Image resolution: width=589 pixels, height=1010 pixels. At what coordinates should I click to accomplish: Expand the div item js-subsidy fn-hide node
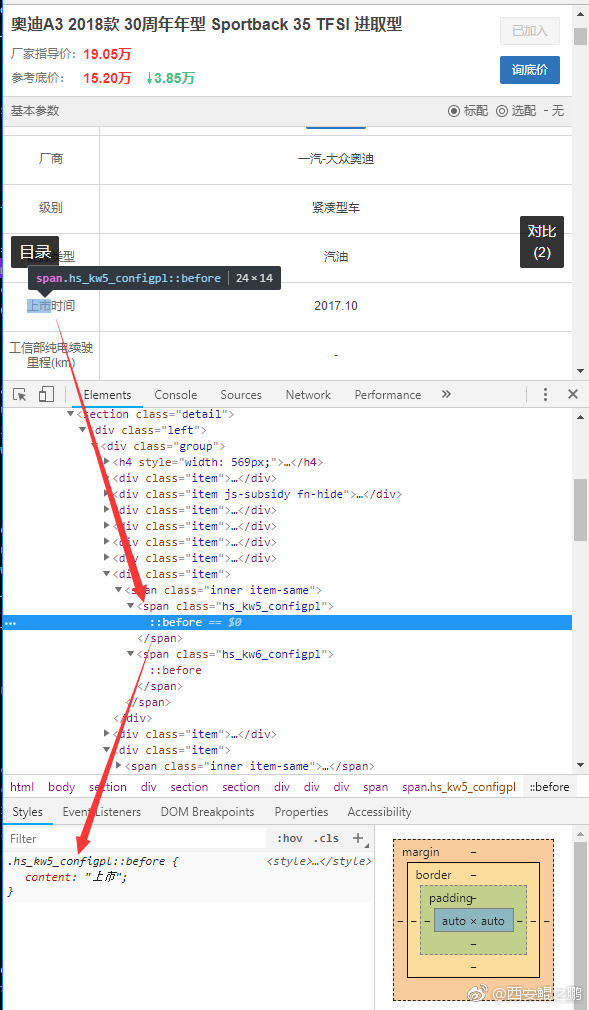coord(107,494)
